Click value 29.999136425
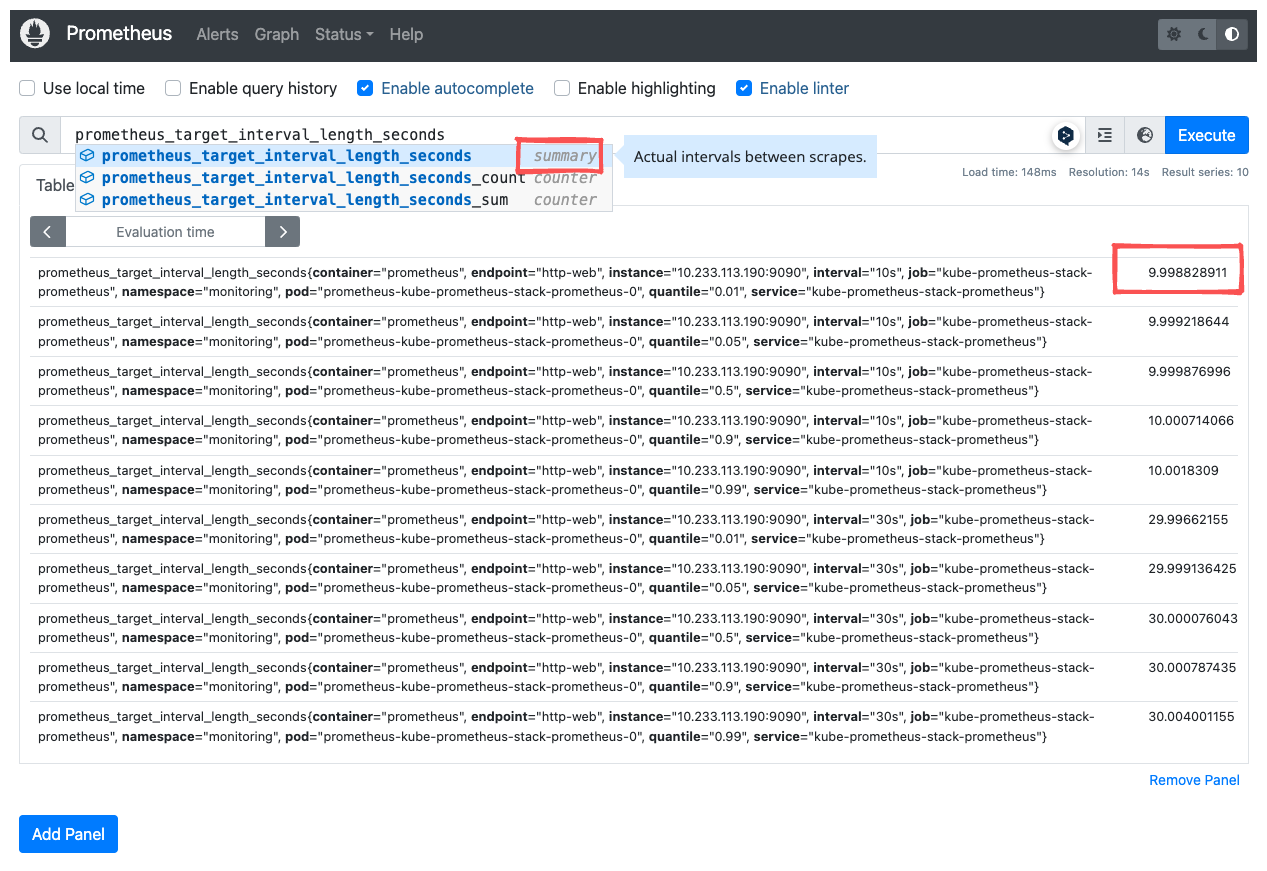 [1192, 568]
